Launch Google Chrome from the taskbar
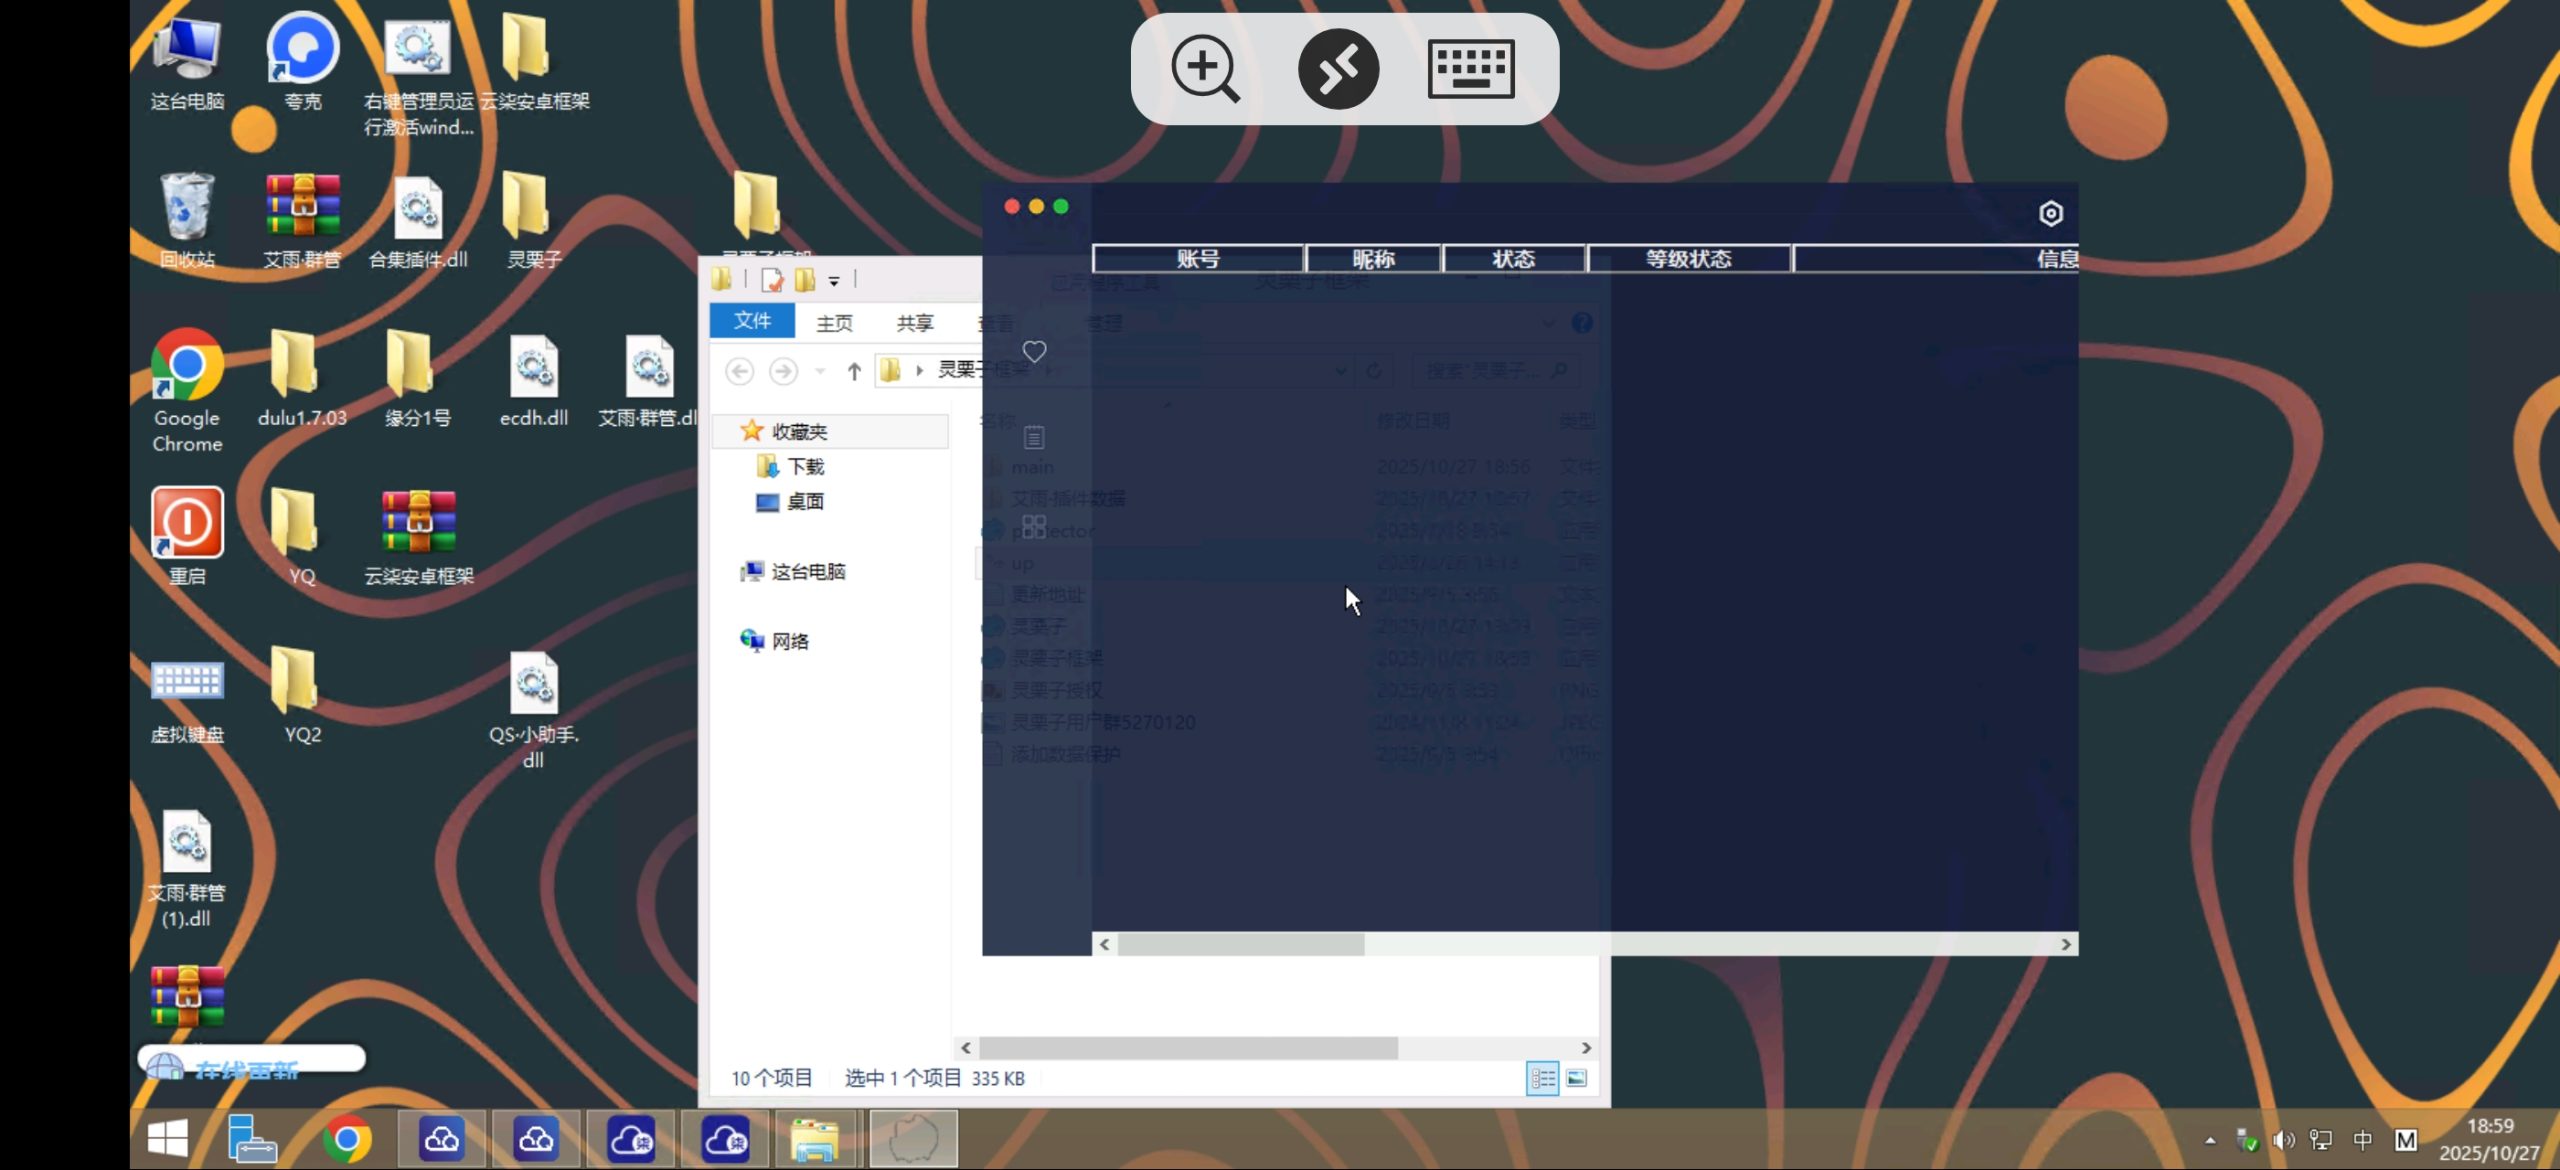This screenshot has width=2560, height=1170. coord(346,1137)
